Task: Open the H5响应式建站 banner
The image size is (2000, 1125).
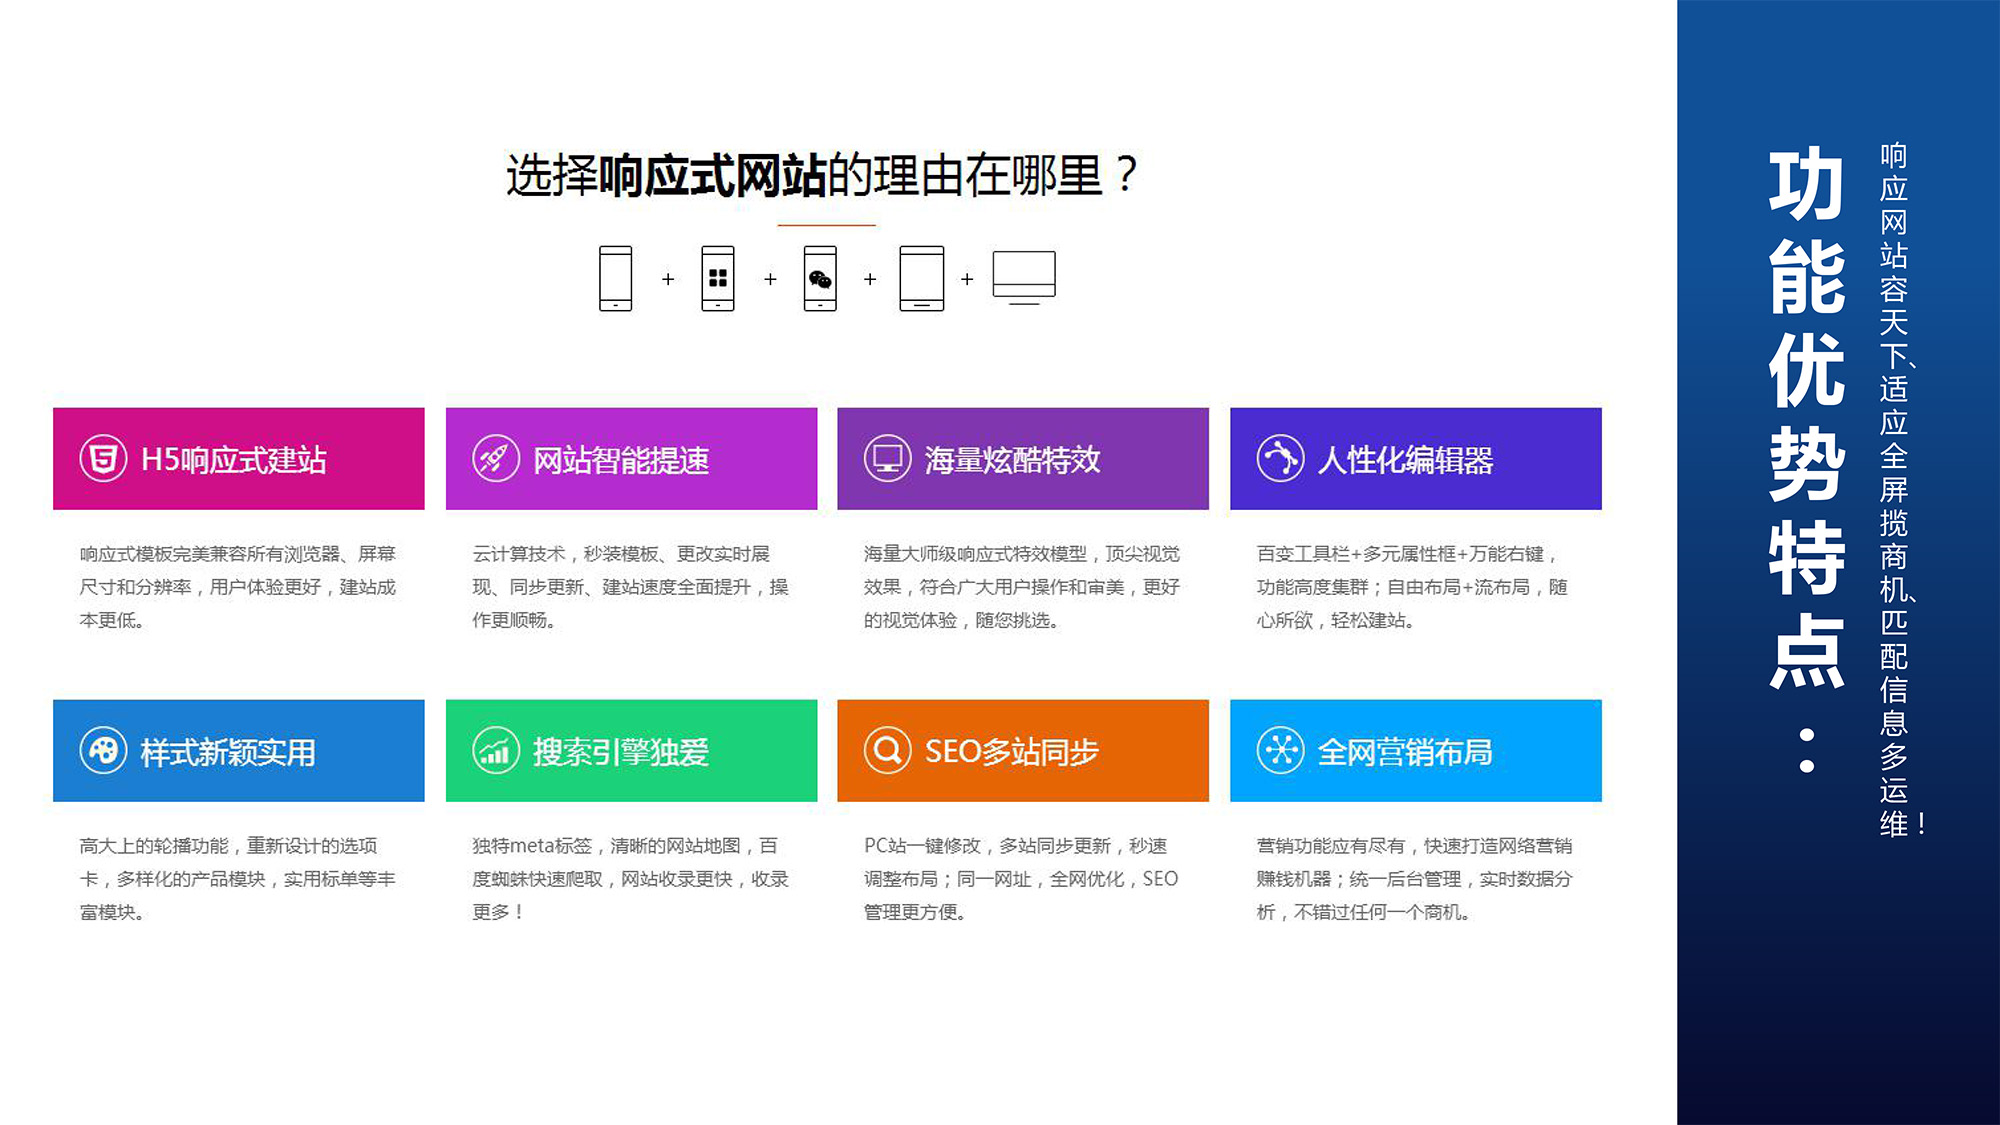Action: (x=238, y=459)
